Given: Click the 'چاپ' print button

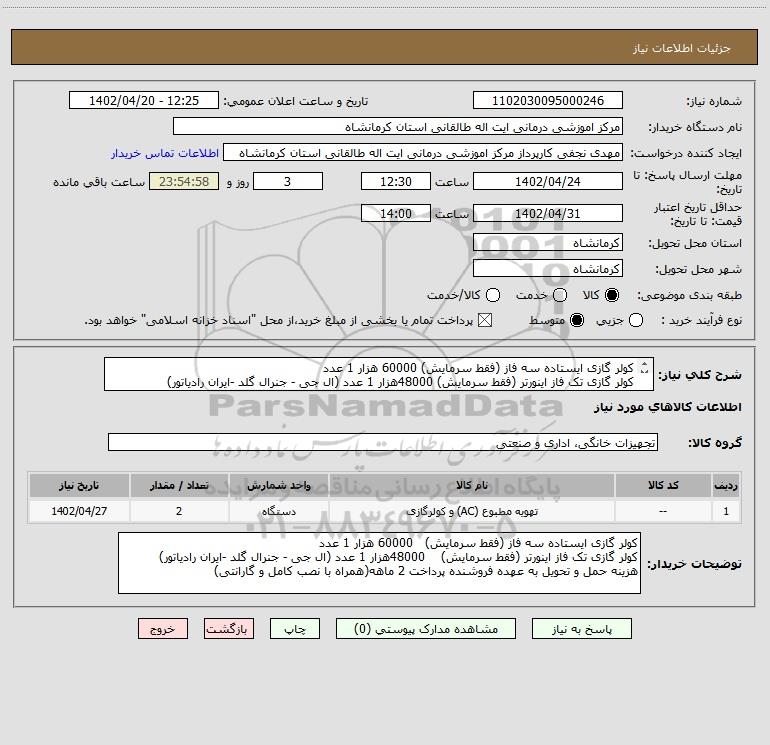Looking at the screenshot, I should 295,629.
